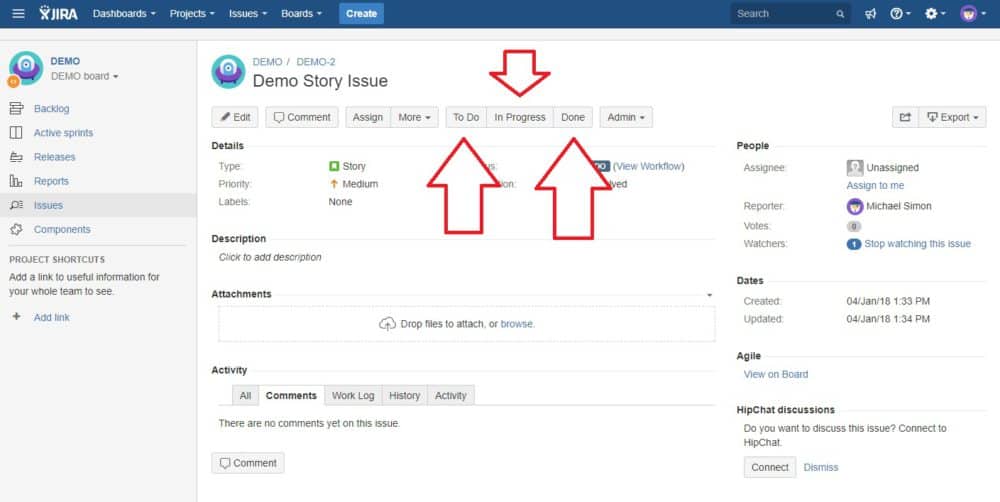This screenshot has height=502, width=1000.
Task: Open the Export dropdown
Action: point(952,117)
